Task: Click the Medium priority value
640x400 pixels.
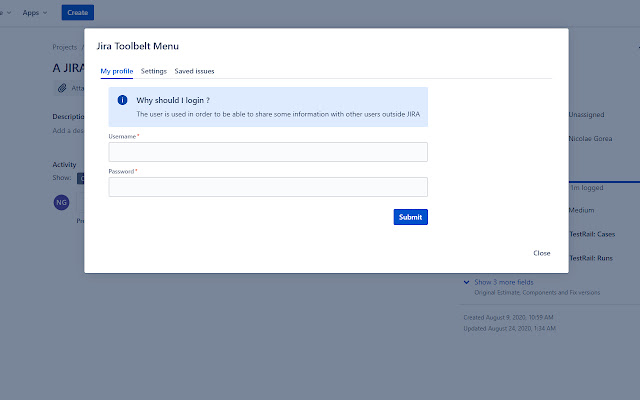Action: tap(581, 210)
